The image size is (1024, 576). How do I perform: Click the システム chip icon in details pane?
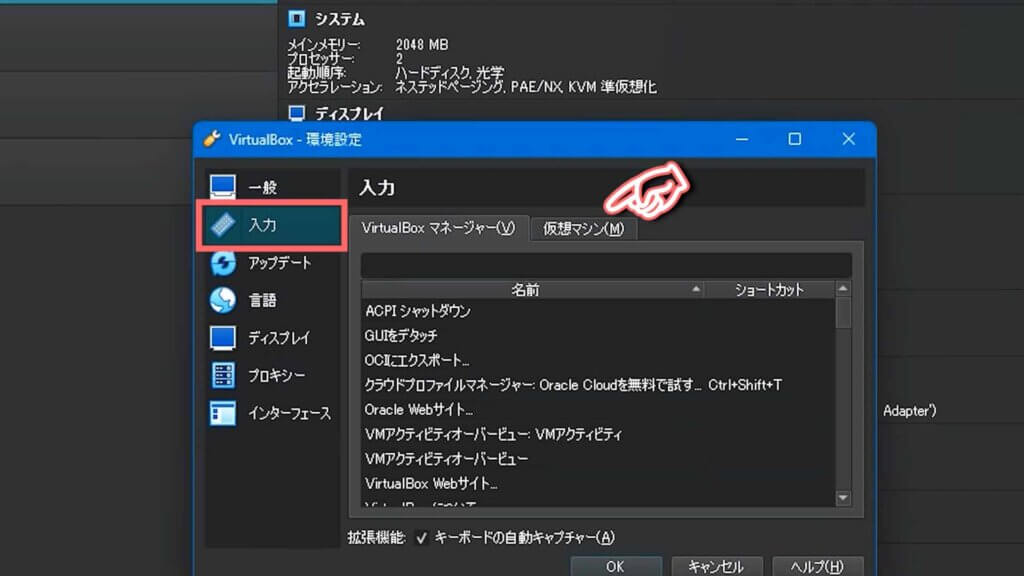[296, 19]
